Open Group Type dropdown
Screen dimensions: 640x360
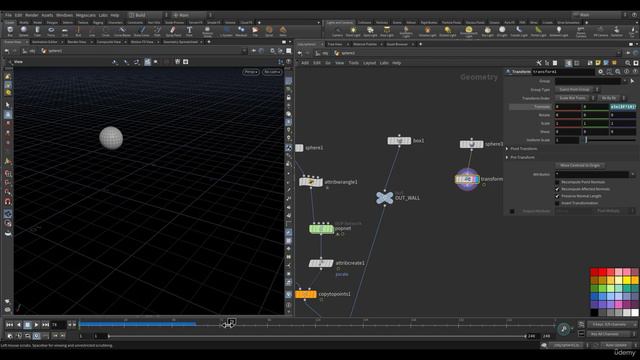click(x=577, y=89)
